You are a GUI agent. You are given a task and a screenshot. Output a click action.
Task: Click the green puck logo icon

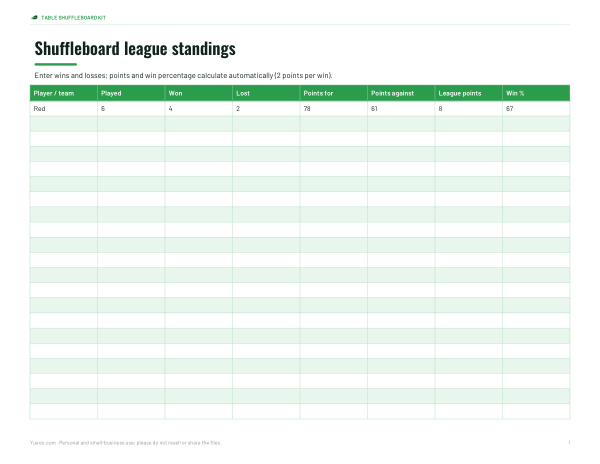[34, 17]
